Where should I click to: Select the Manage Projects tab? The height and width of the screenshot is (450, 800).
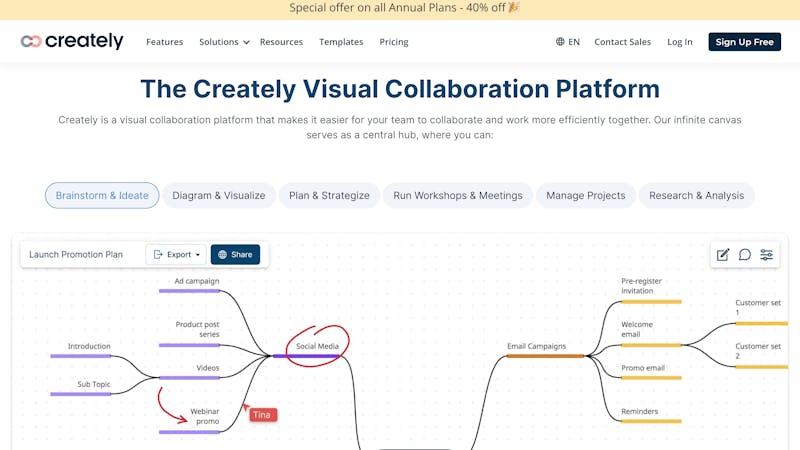click(586, 195)
